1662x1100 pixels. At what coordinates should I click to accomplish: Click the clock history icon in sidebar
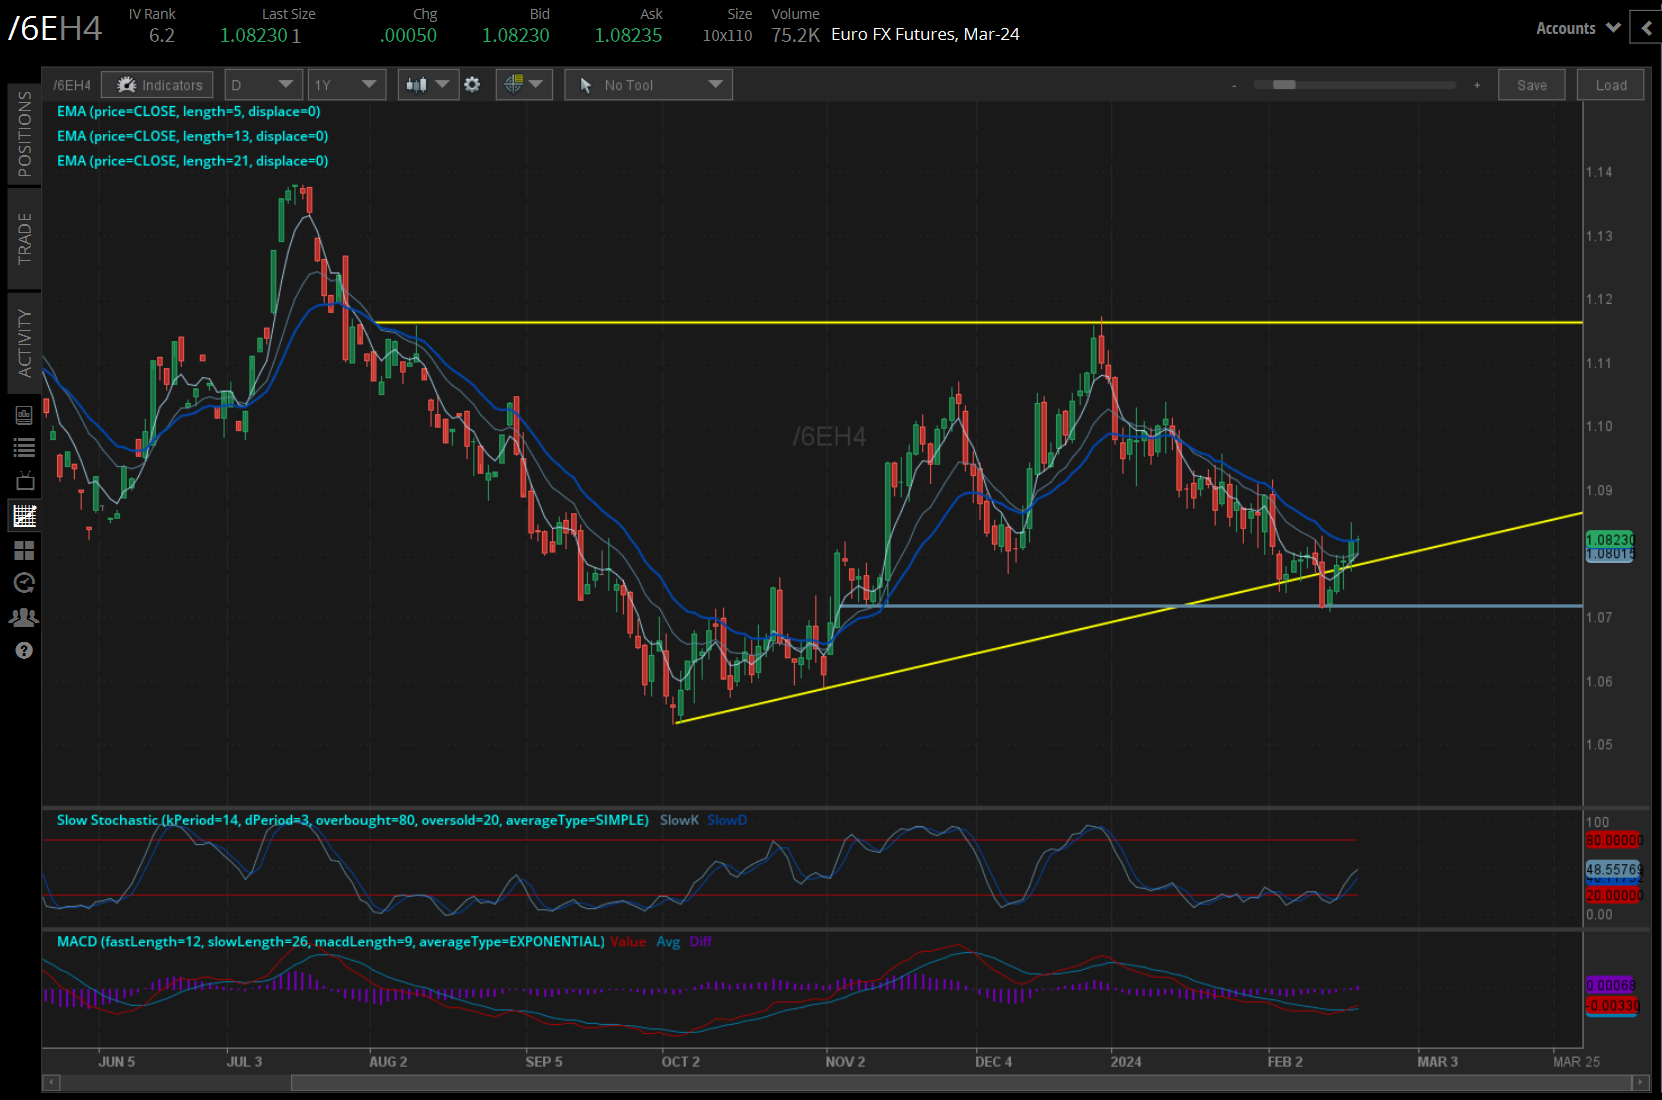[x=24, y=583]
